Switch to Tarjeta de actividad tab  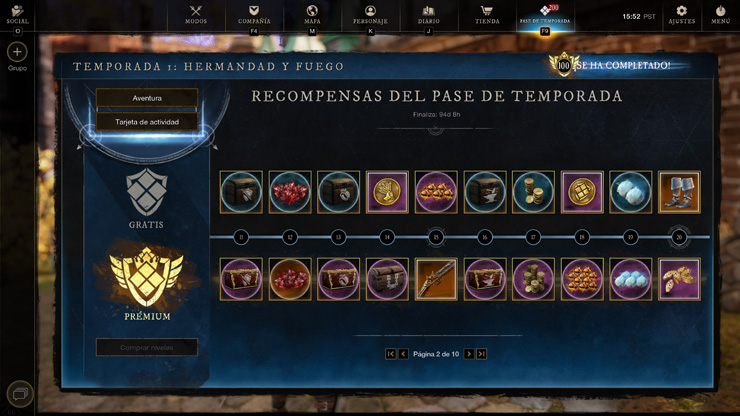pyautogui.click(x=147, y=122)
